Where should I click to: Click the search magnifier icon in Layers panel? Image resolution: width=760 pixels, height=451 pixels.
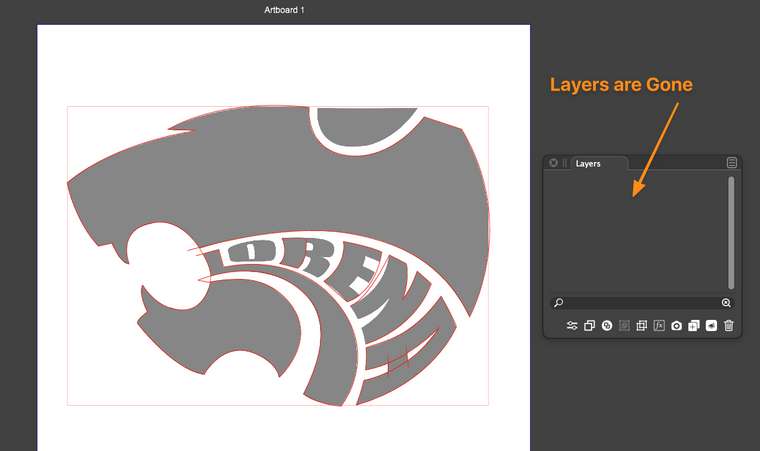[x=558, y=303]
